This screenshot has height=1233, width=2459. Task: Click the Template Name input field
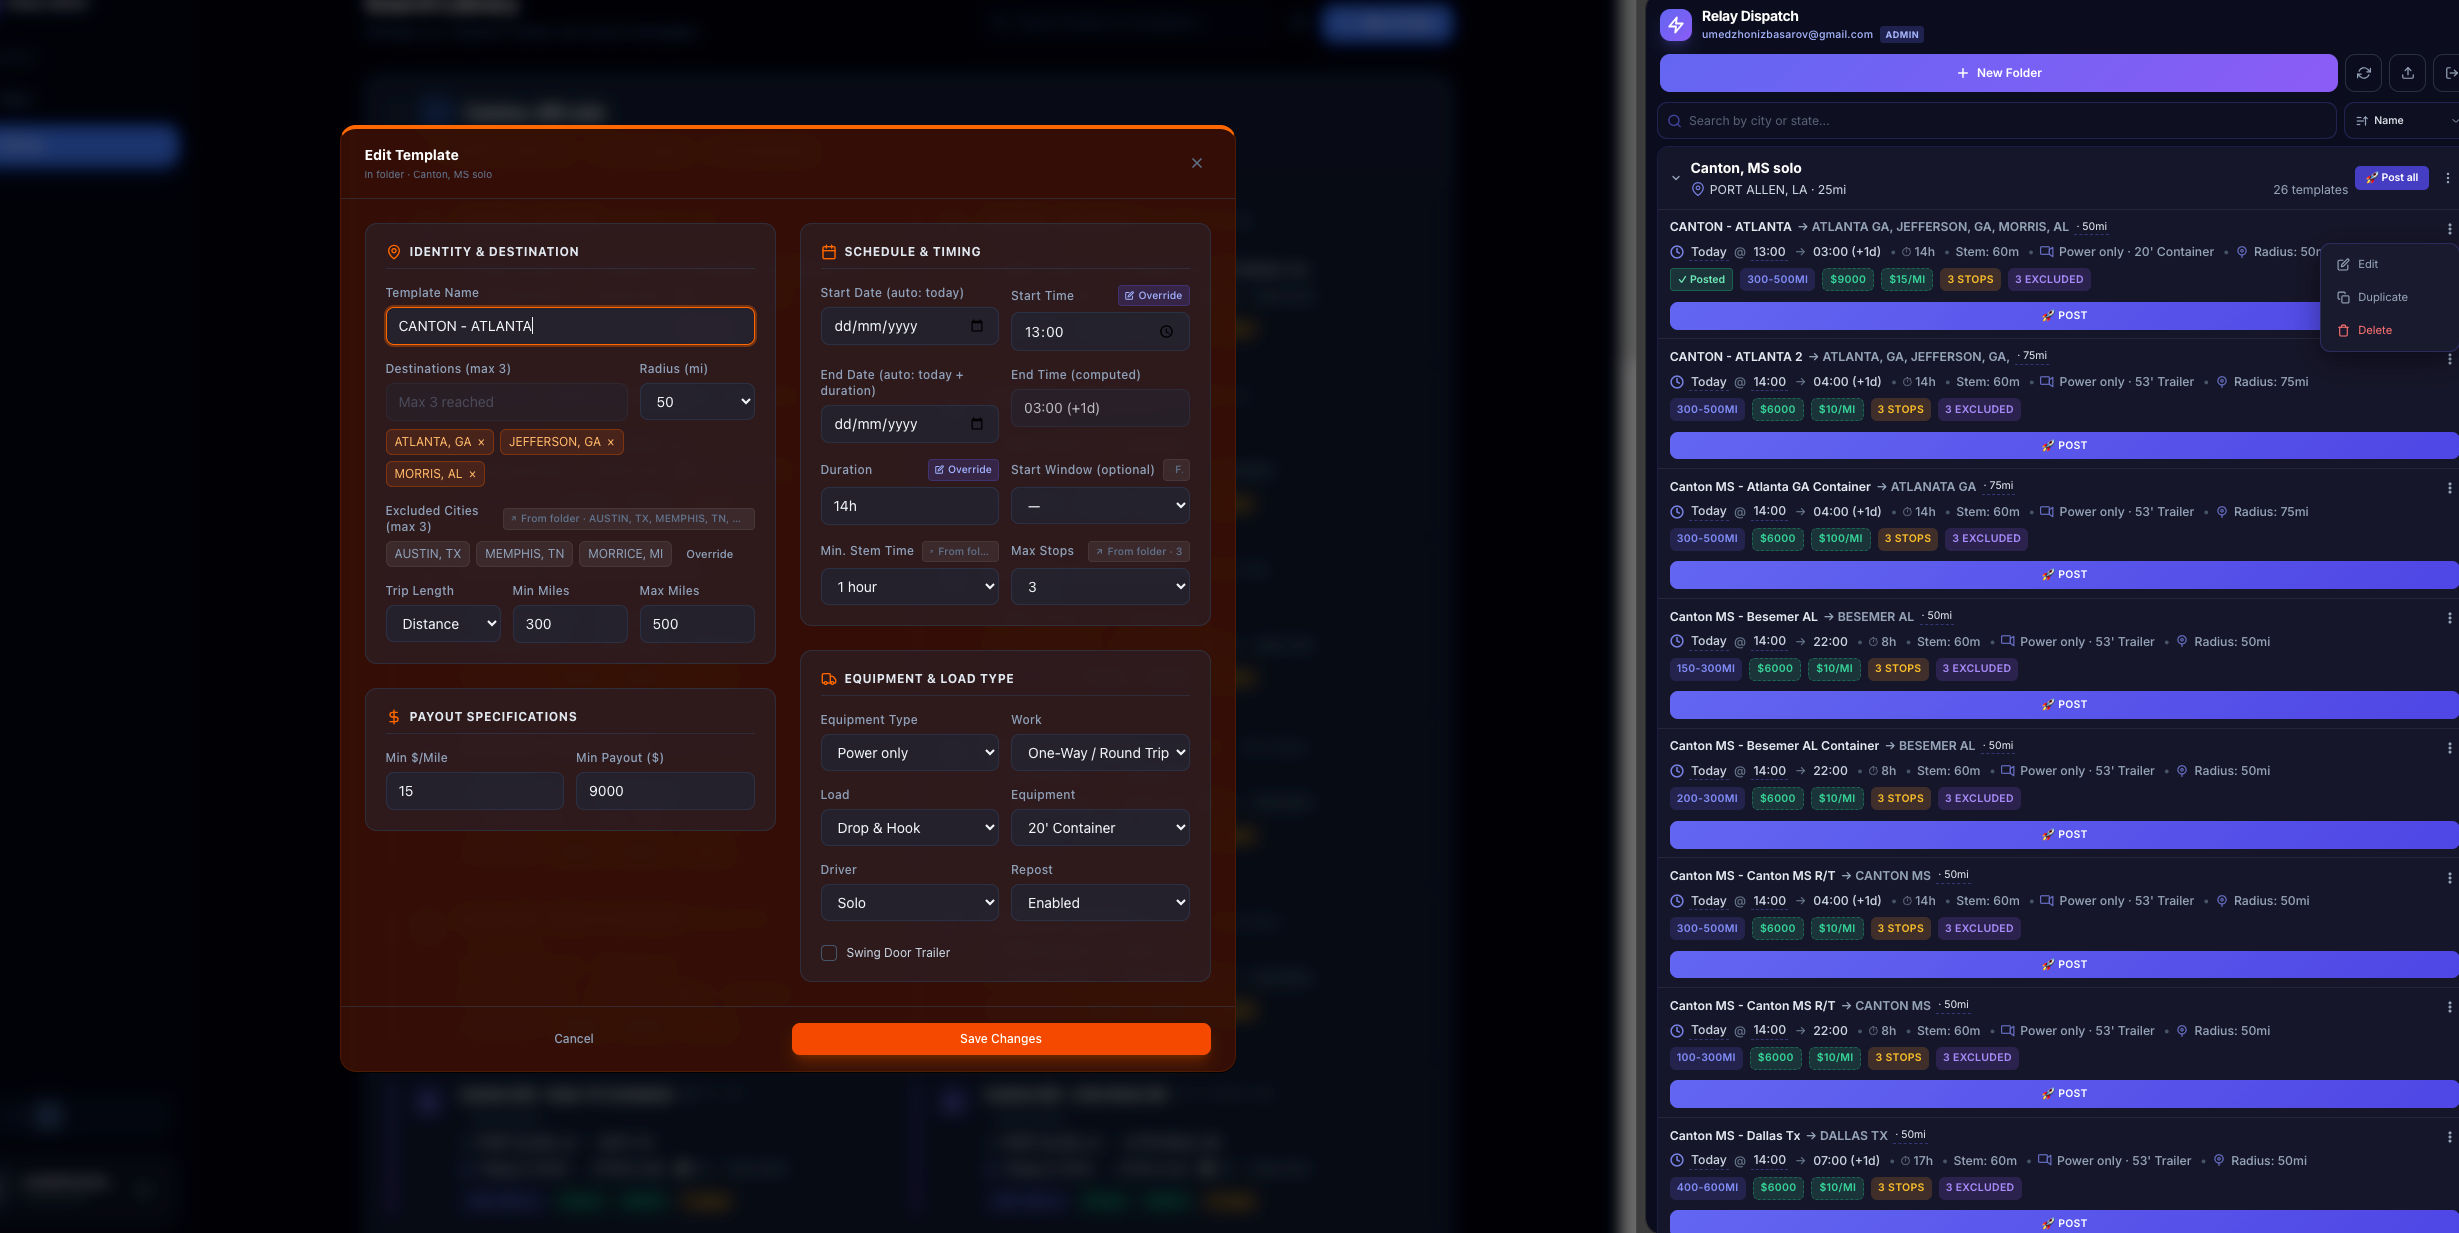coord(570,326)
